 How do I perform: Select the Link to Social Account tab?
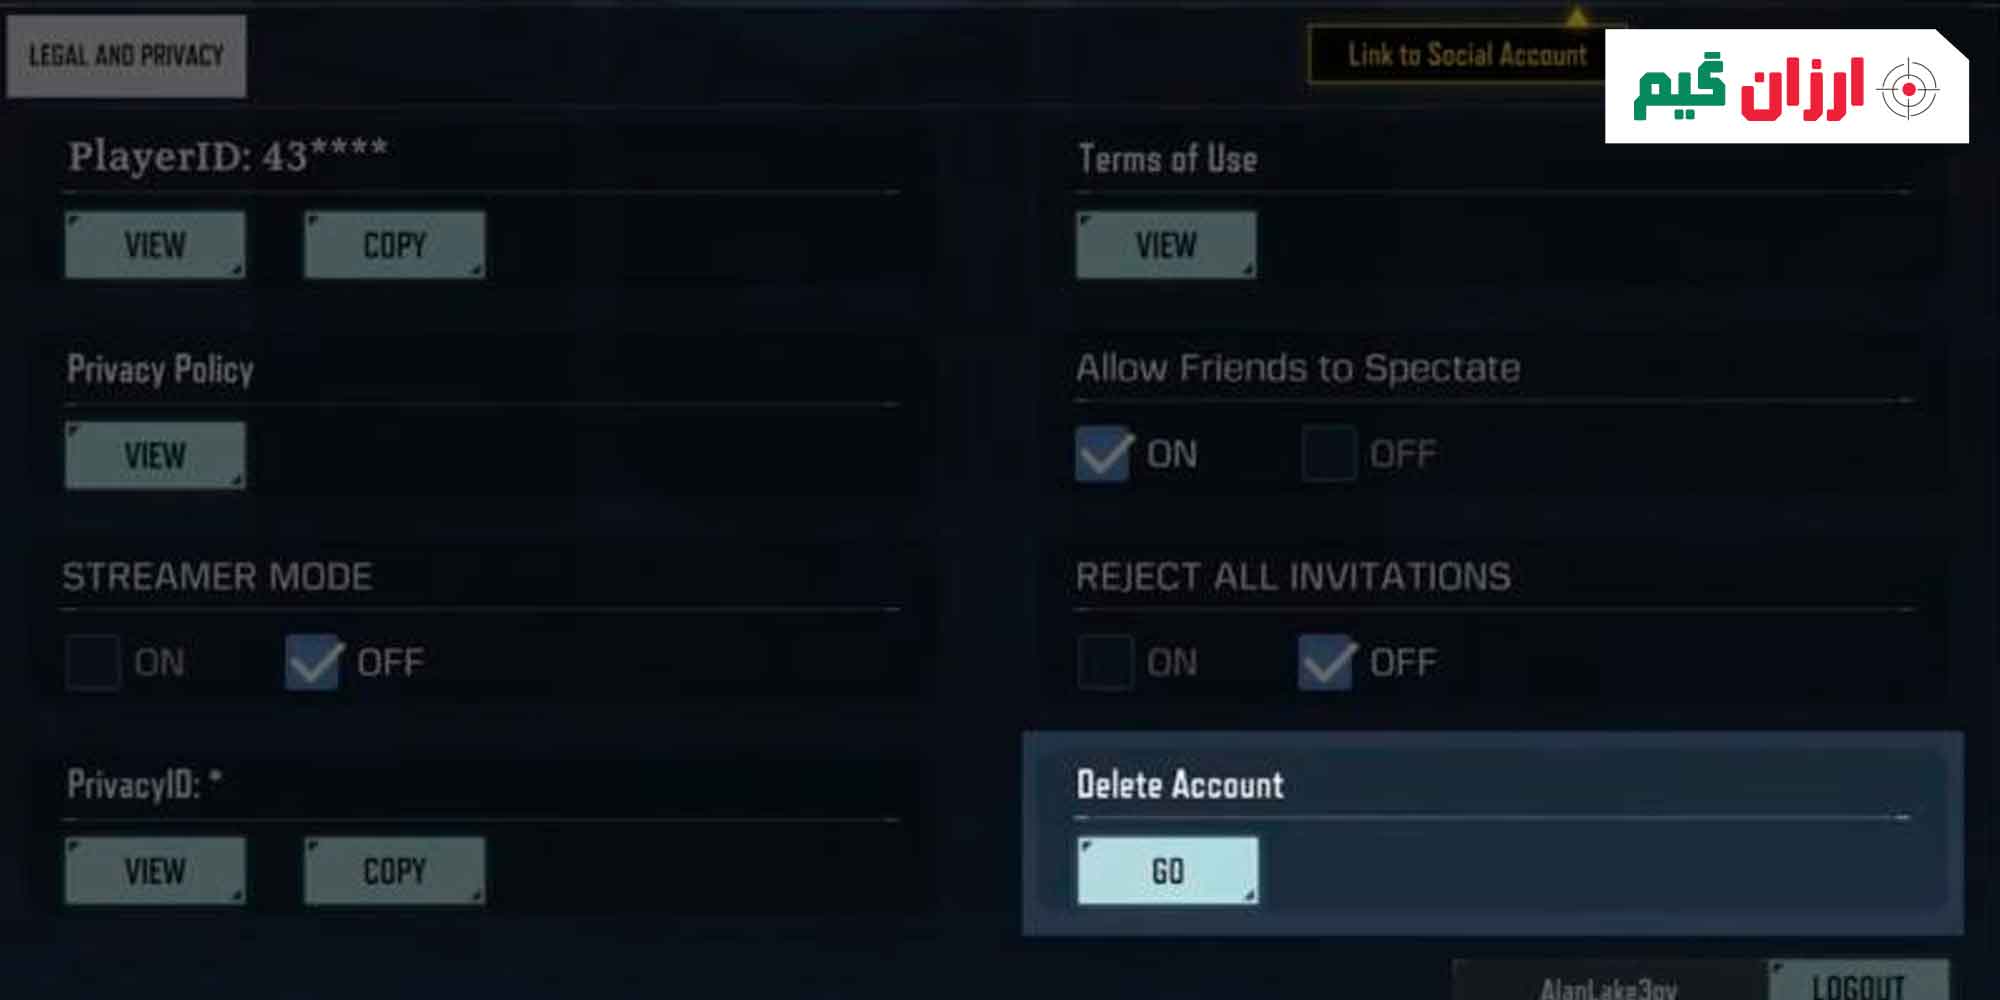1467,55
